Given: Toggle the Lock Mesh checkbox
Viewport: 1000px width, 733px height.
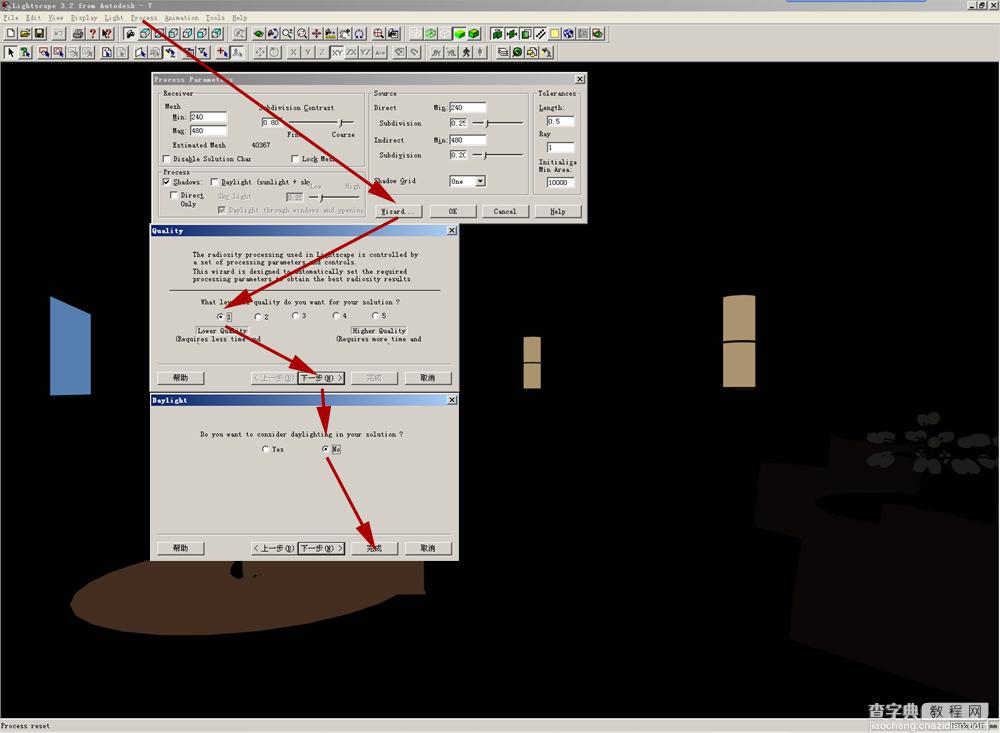Looking at the screenshot, I should pyautogui.click(x=295, y=158).
